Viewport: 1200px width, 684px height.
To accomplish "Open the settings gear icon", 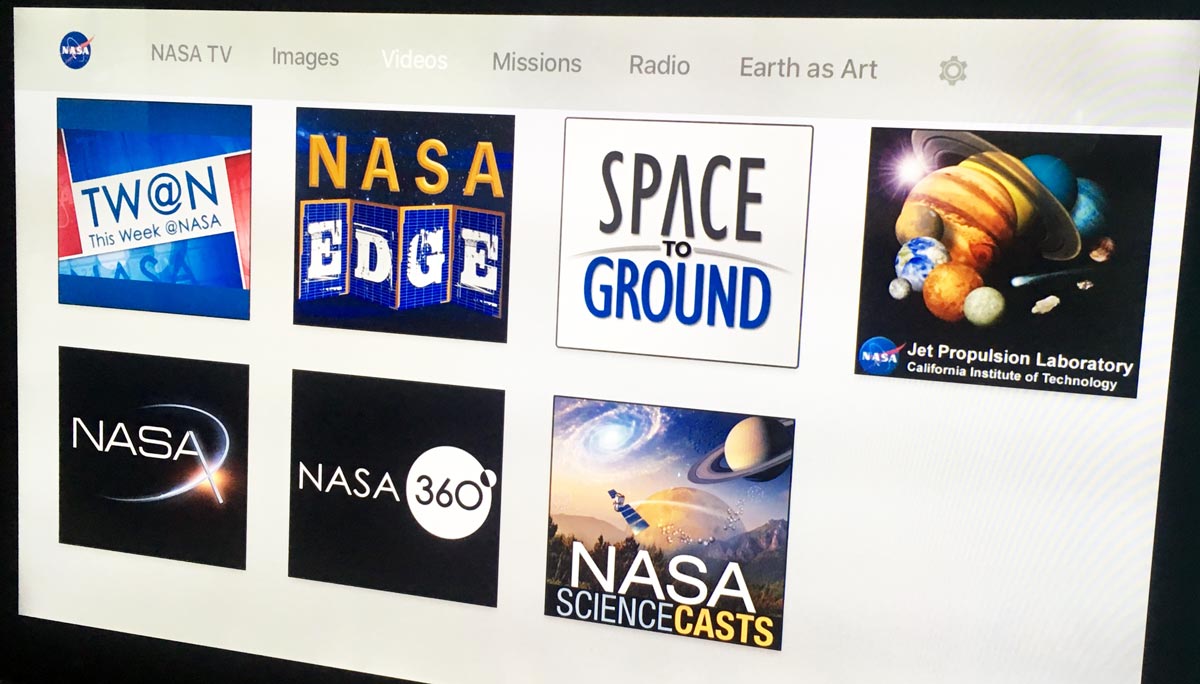I will click(953, 71).
